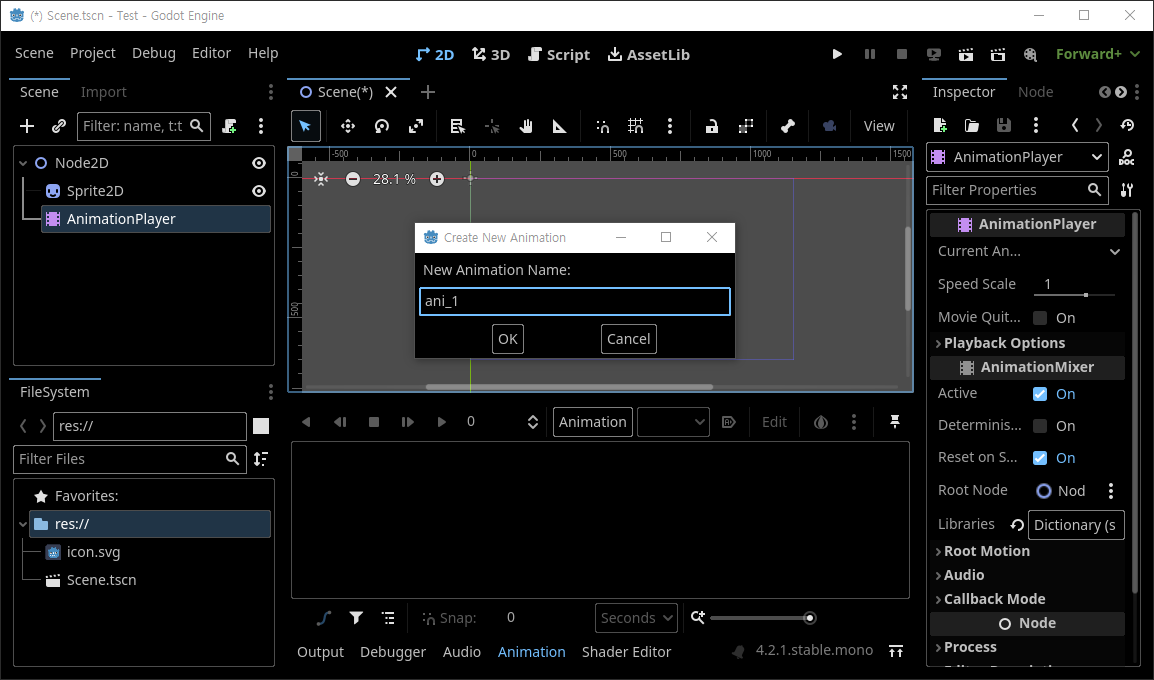
Task: Select the Move Mode tool in viewport toolbar
Action: point(347,127)
